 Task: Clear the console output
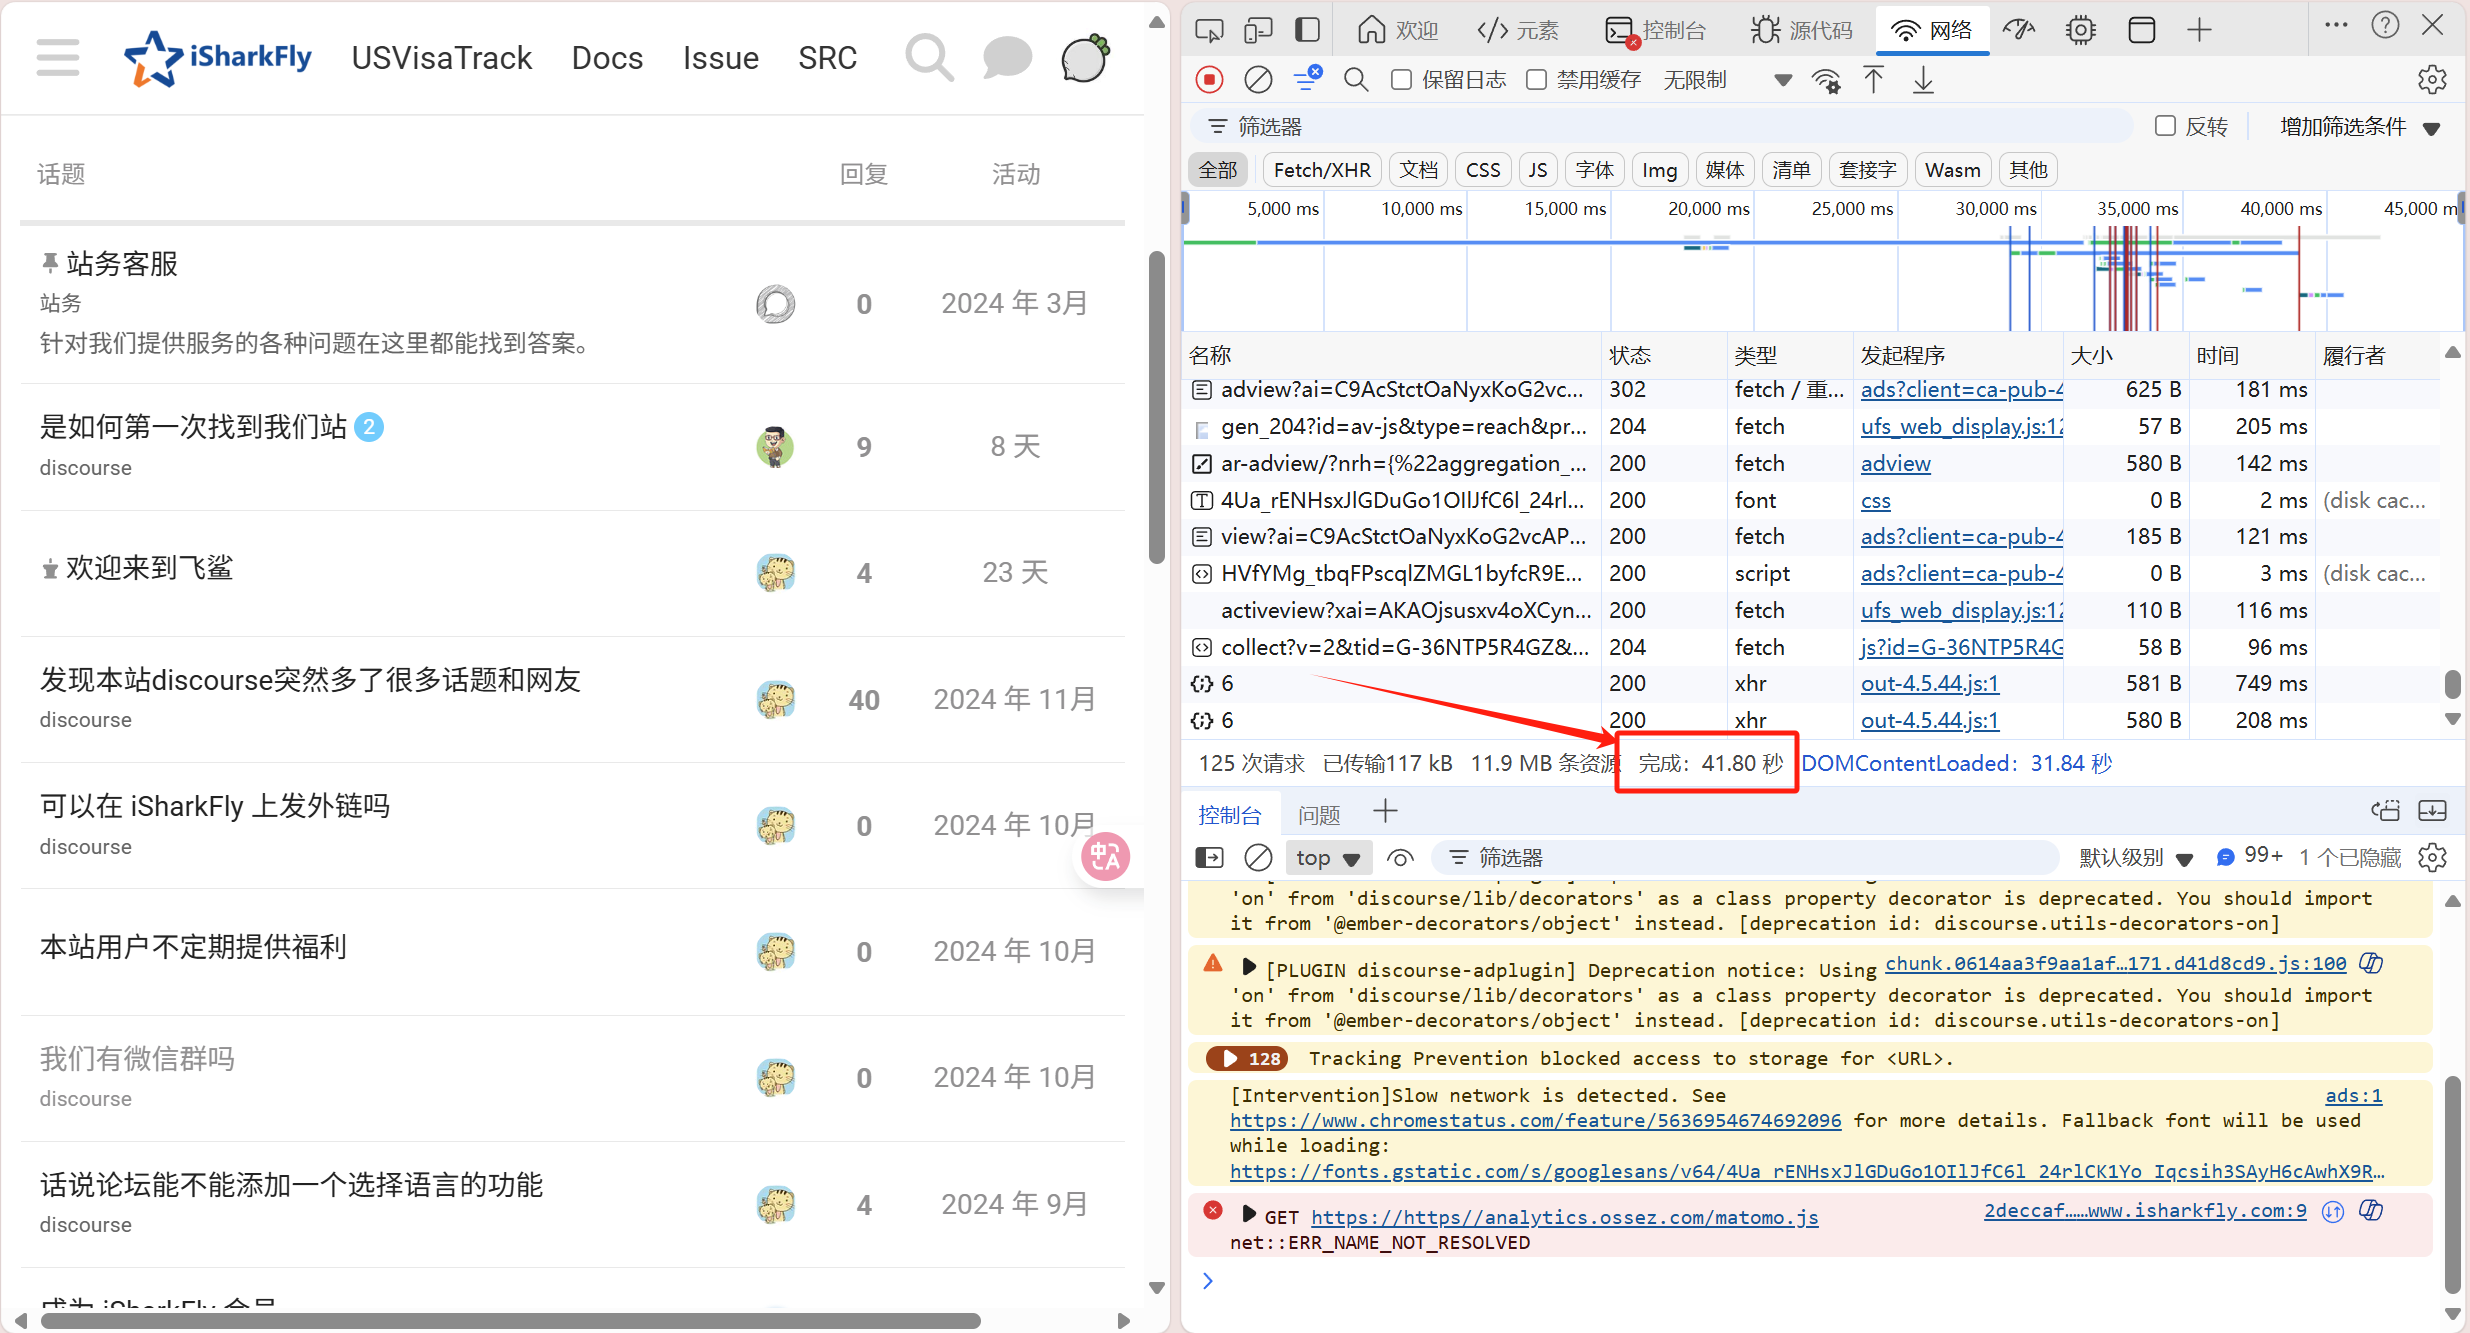click(x=1258, y=858)
